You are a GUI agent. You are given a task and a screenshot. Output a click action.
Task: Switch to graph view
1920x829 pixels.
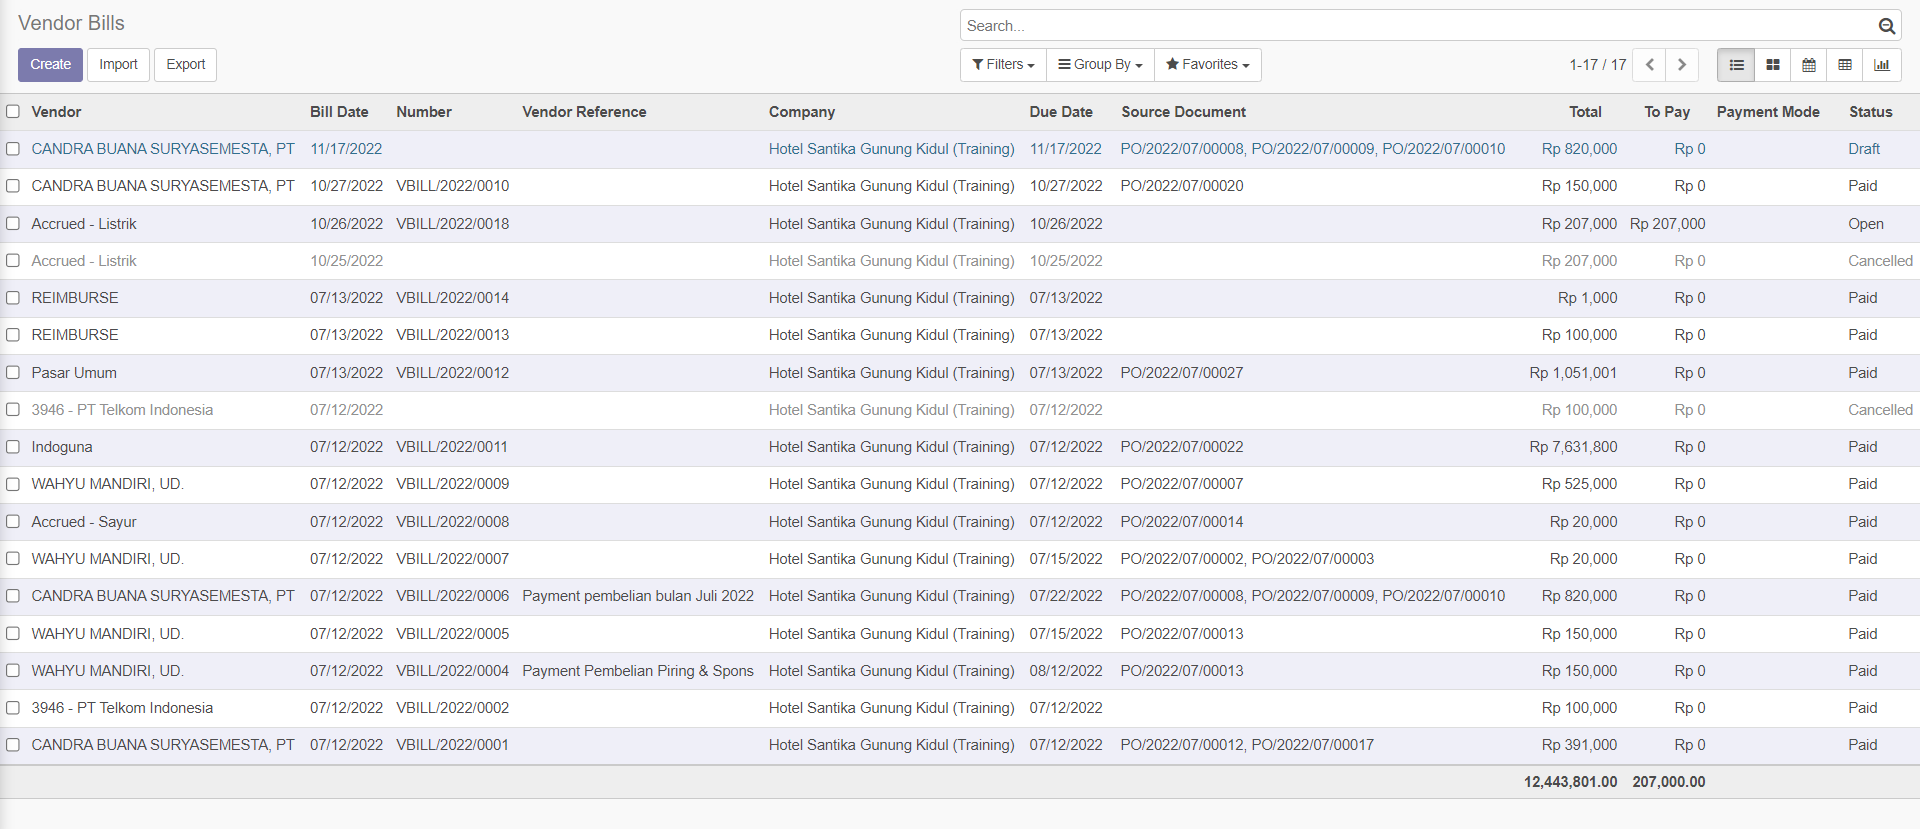click(x=1882, y=65)
